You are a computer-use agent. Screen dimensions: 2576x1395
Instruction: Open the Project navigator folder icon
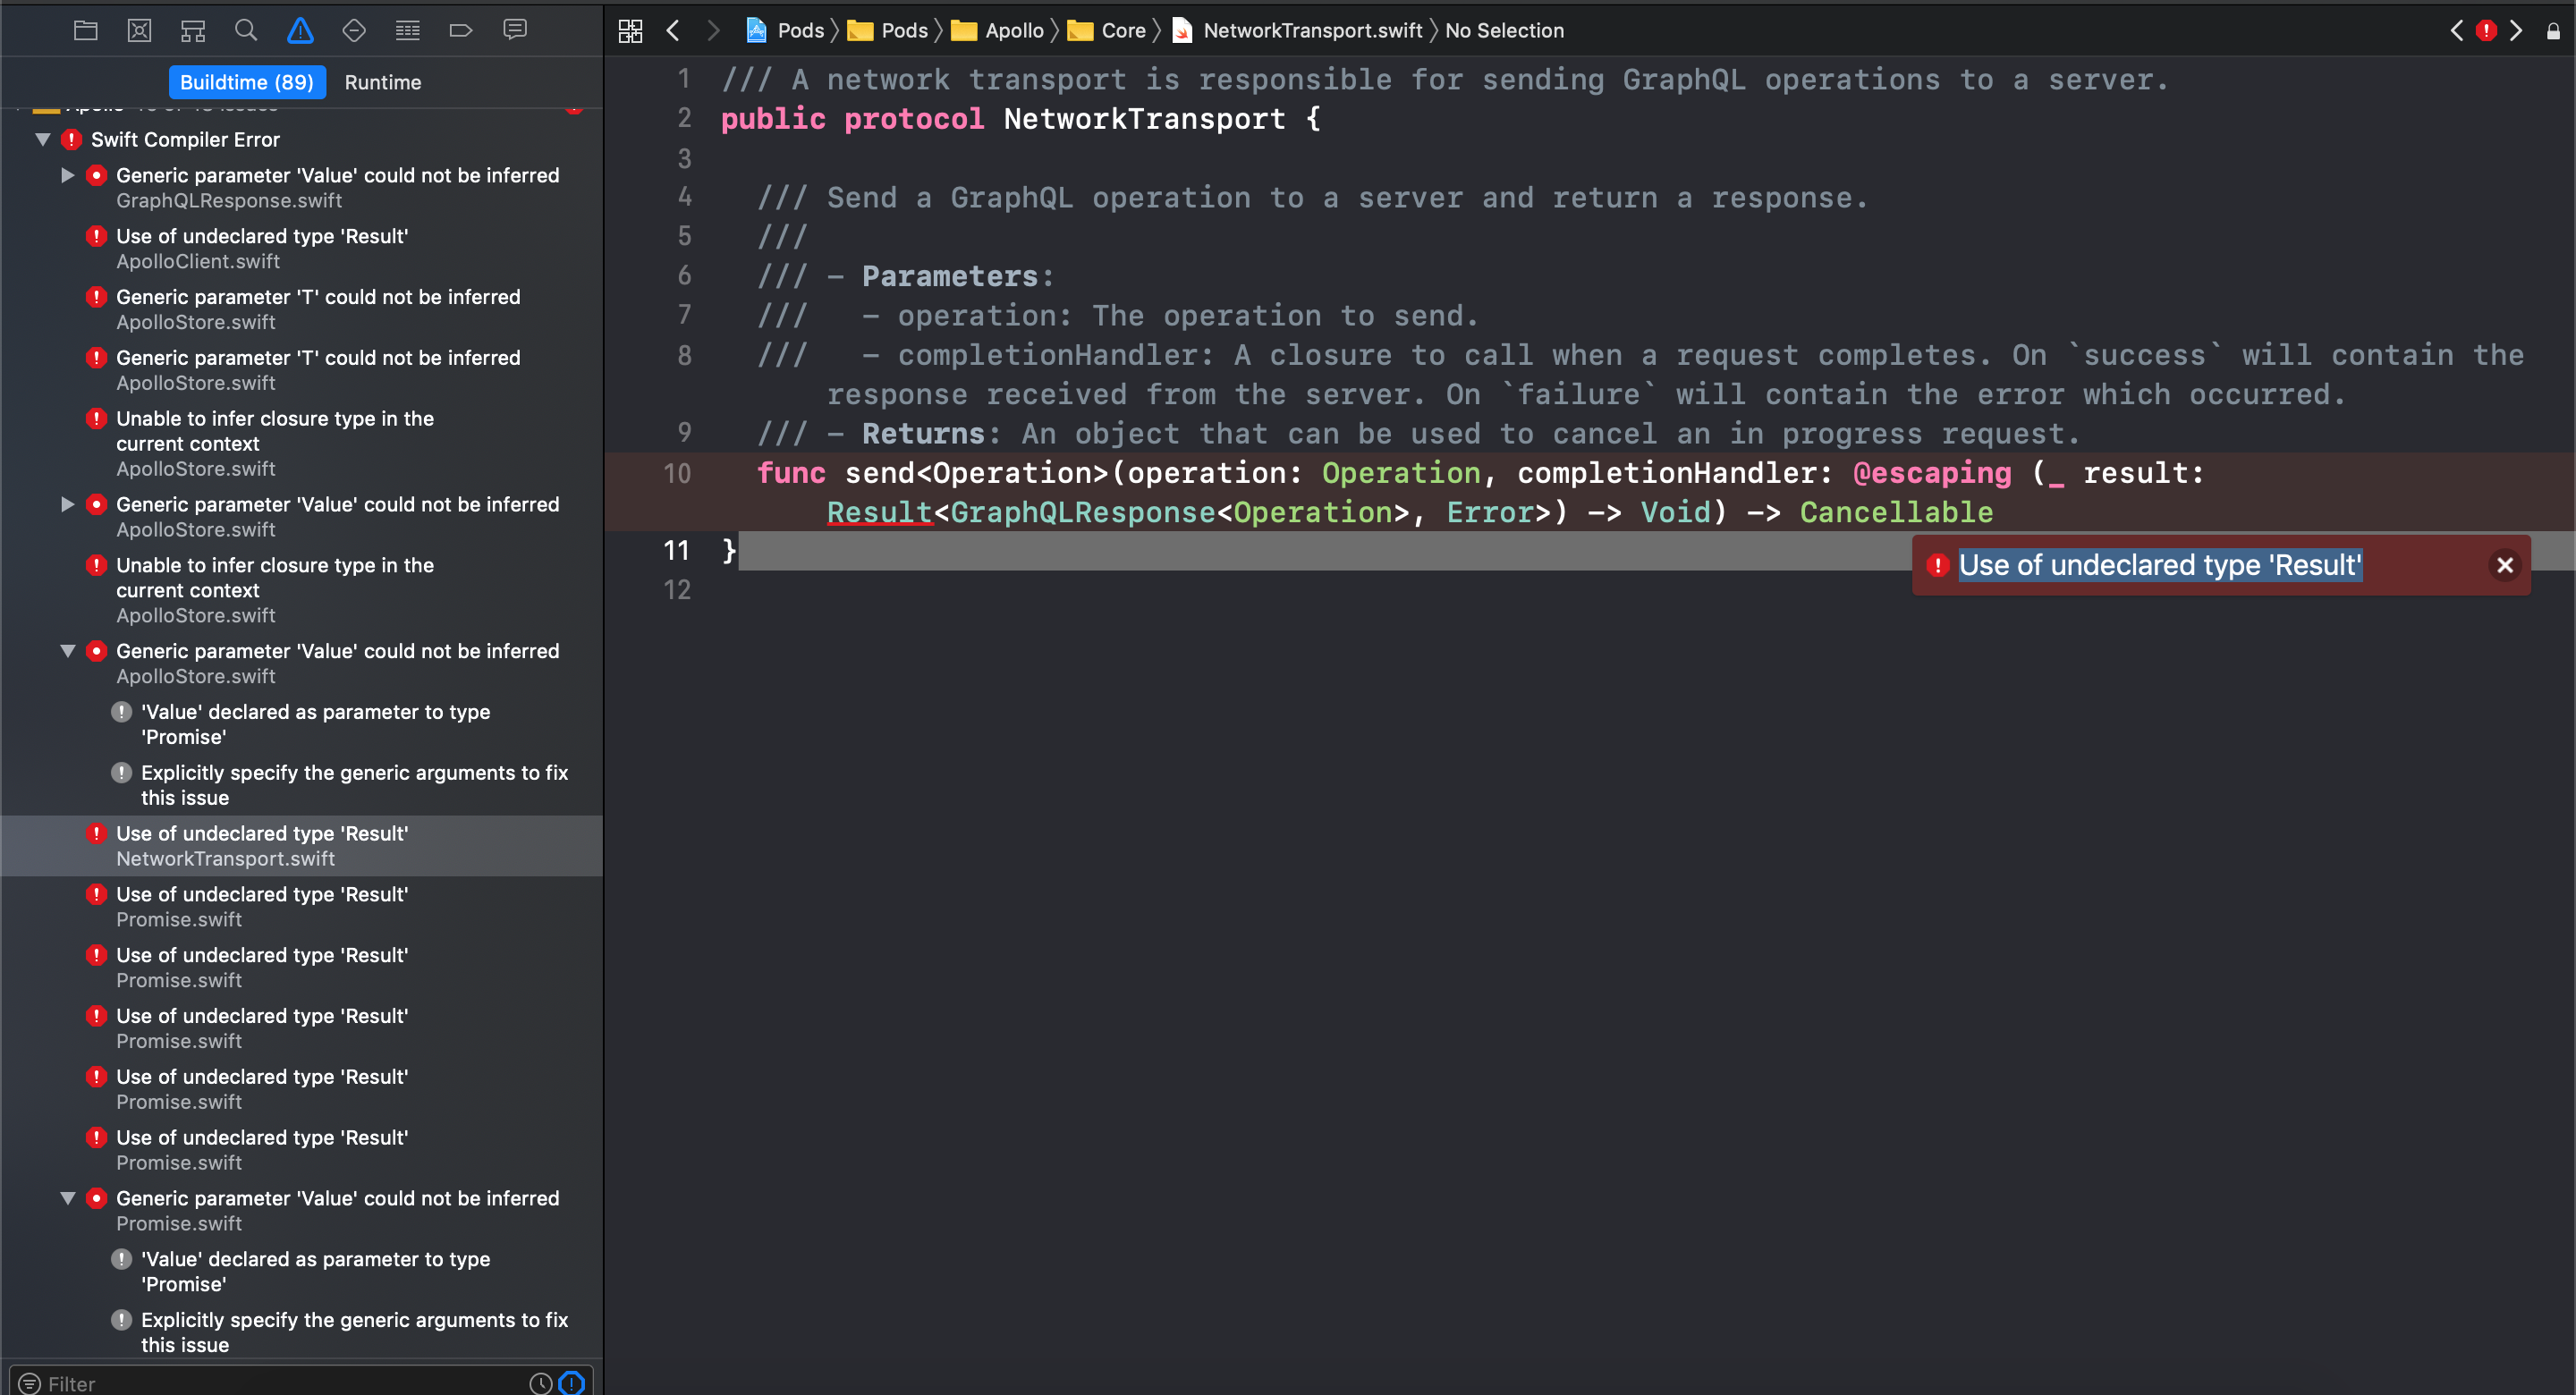point(85,30)
